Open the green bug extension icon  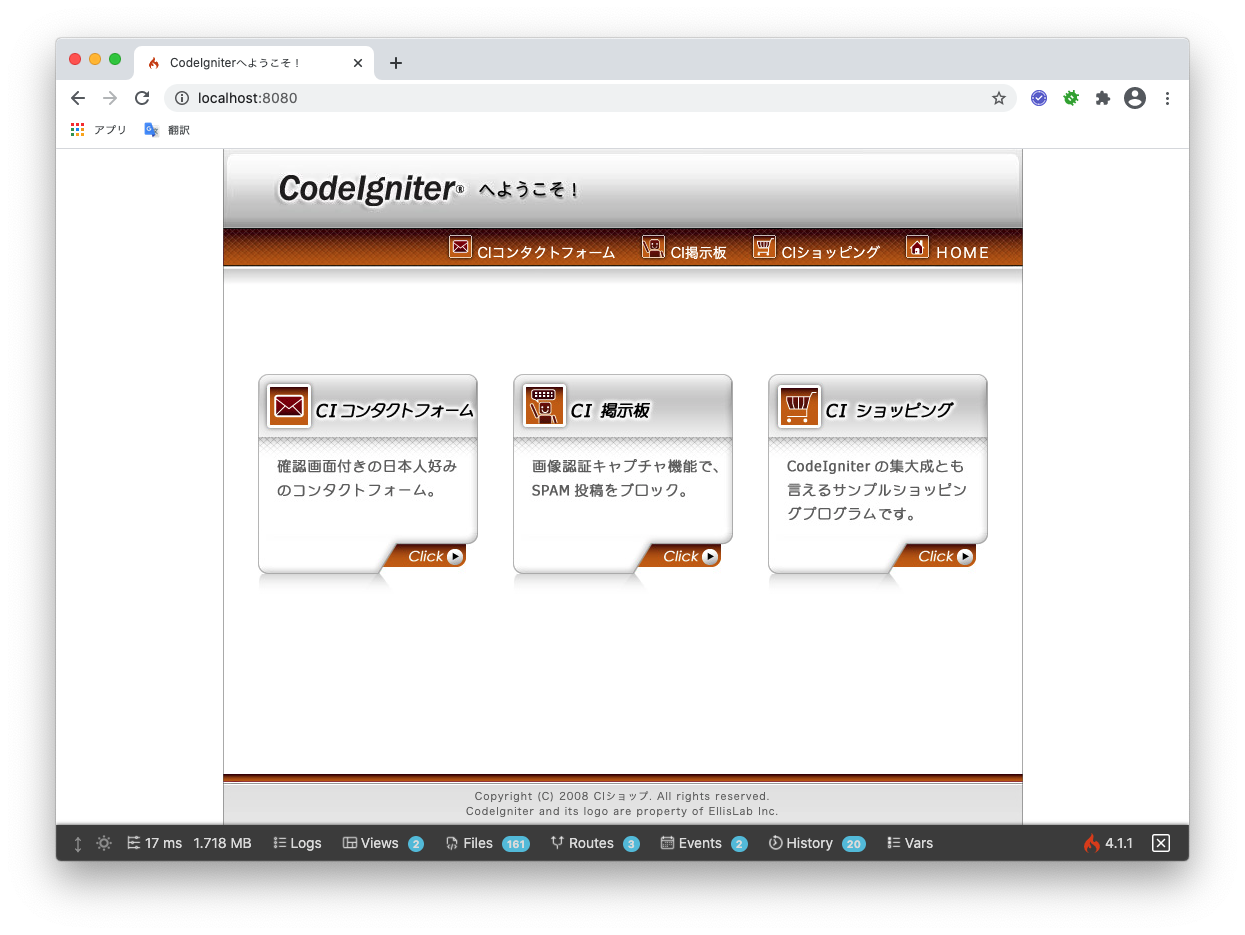point(1071,98)
